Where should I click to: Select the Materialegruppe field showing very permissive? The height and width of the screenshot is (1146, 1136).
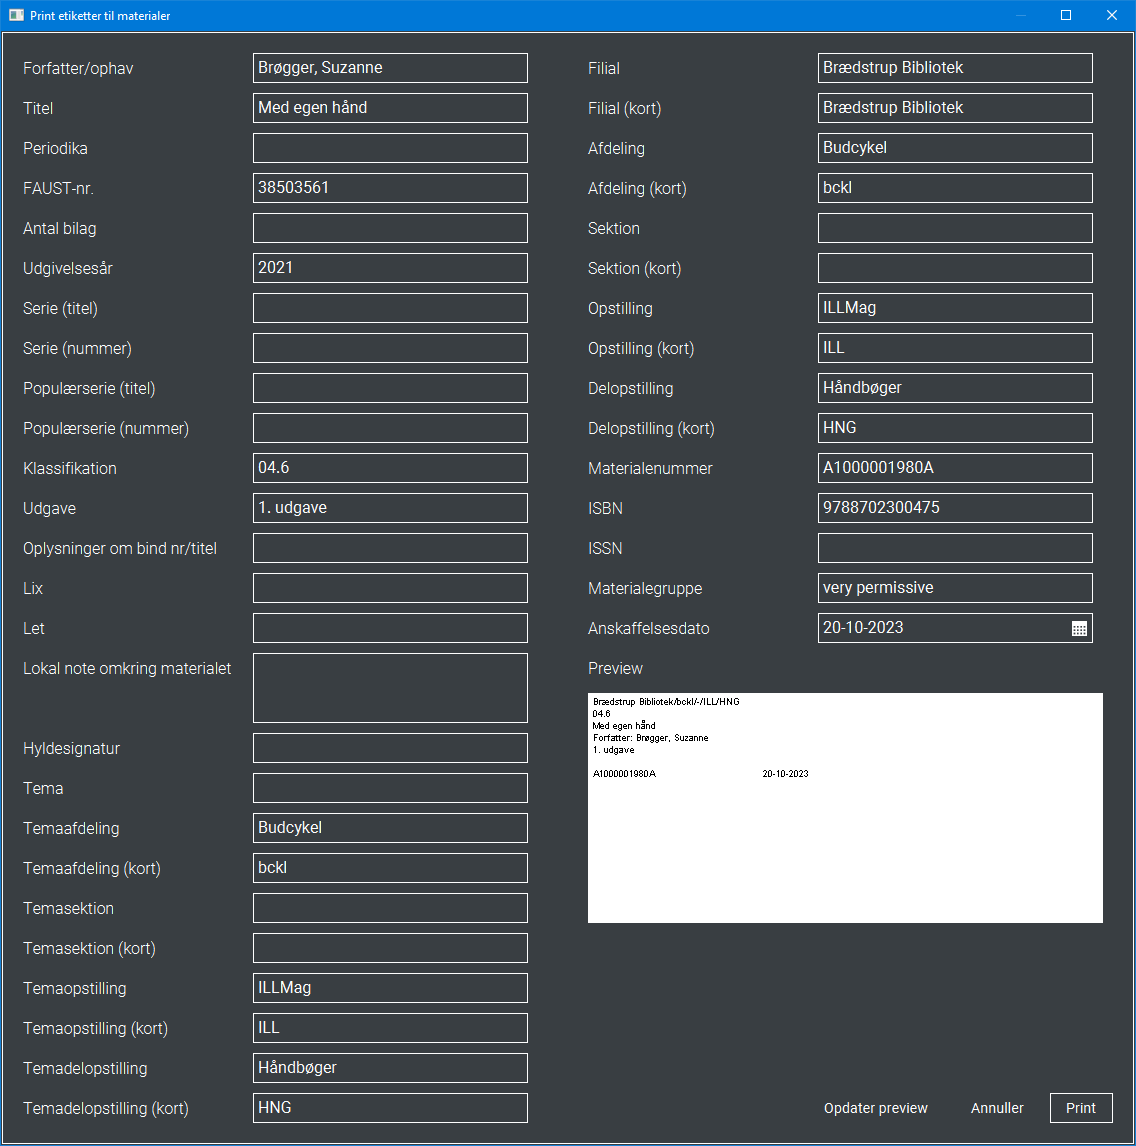pos(955,587)
